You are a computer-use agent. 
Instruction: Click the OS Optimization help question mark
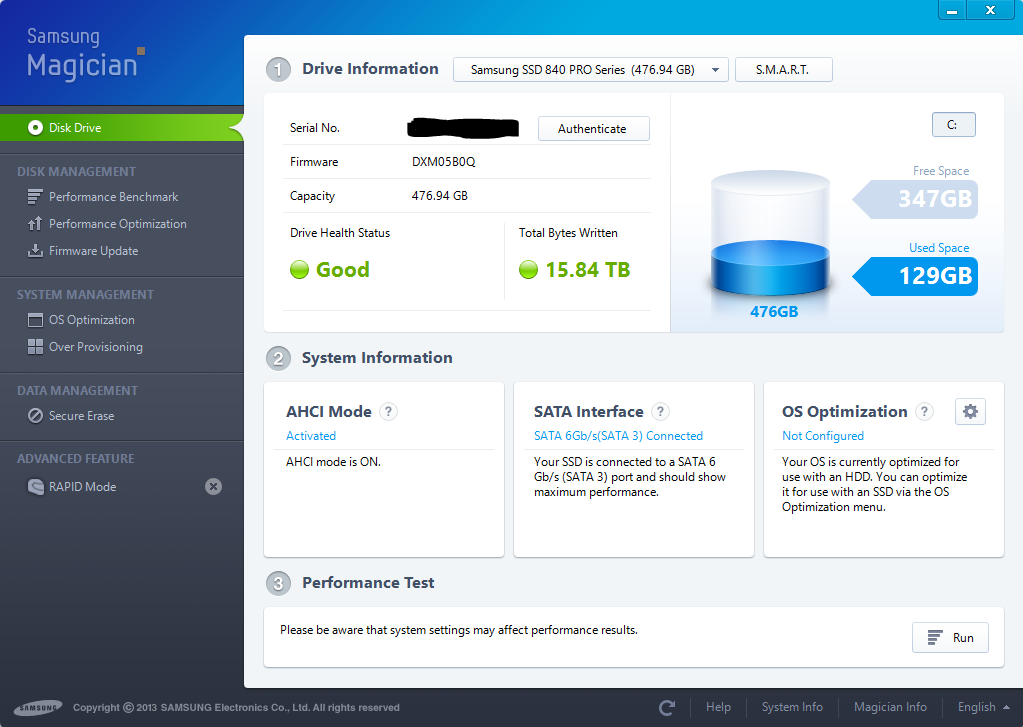(924, 412)
